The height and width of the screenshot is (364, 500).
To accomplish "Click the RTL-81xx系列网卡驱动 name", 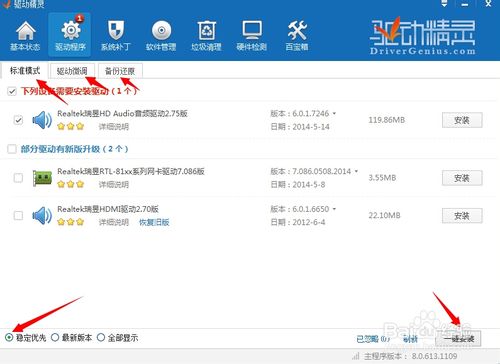I will click(131, 171).
